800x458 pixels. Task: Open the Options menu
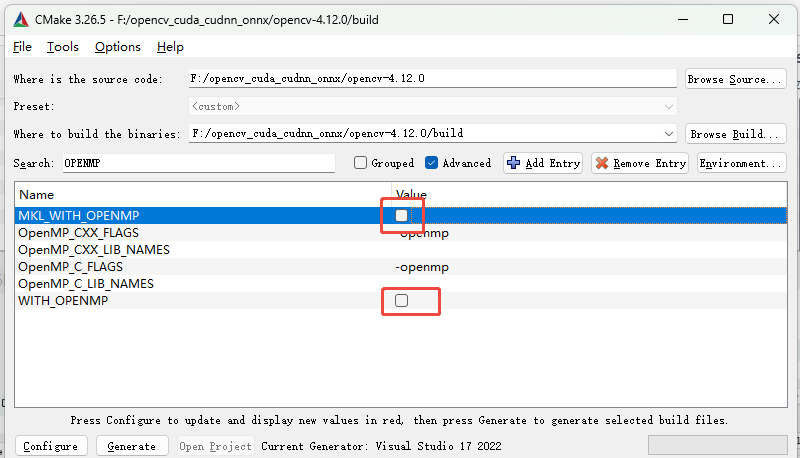tap(118, 47)
